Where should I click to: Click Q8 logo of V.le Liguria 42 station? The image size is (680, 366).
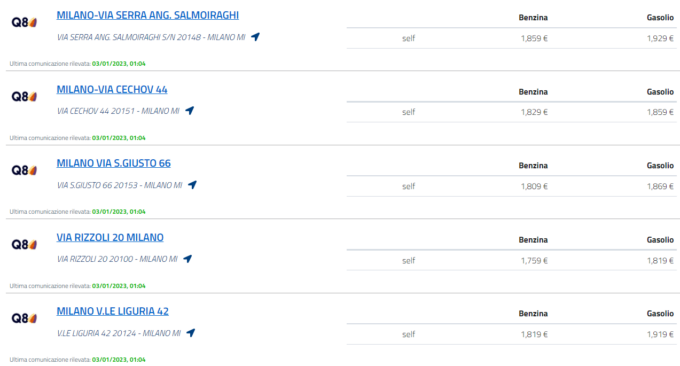click(24, 318)
